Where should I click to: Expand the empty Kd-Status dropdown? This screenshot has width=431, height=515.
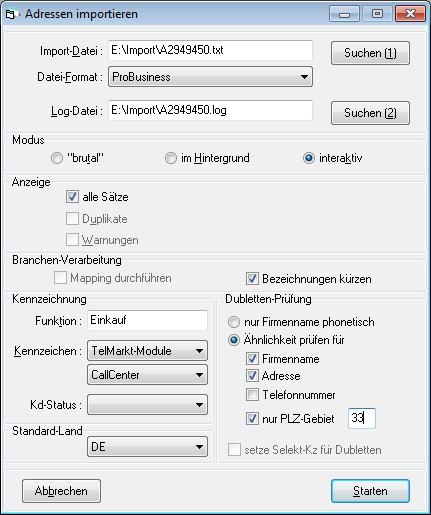(147, 405)
